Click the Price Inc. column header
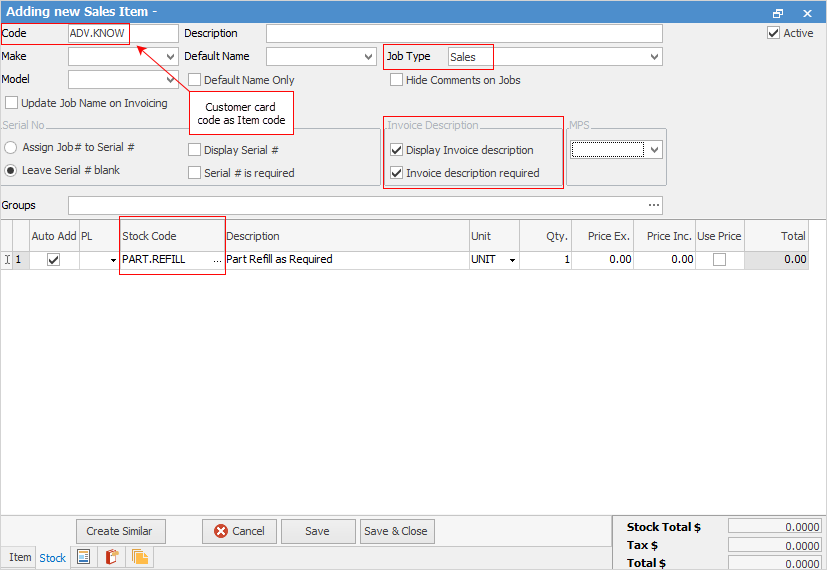This screenshot has width=827, height=570. [665, 236]
